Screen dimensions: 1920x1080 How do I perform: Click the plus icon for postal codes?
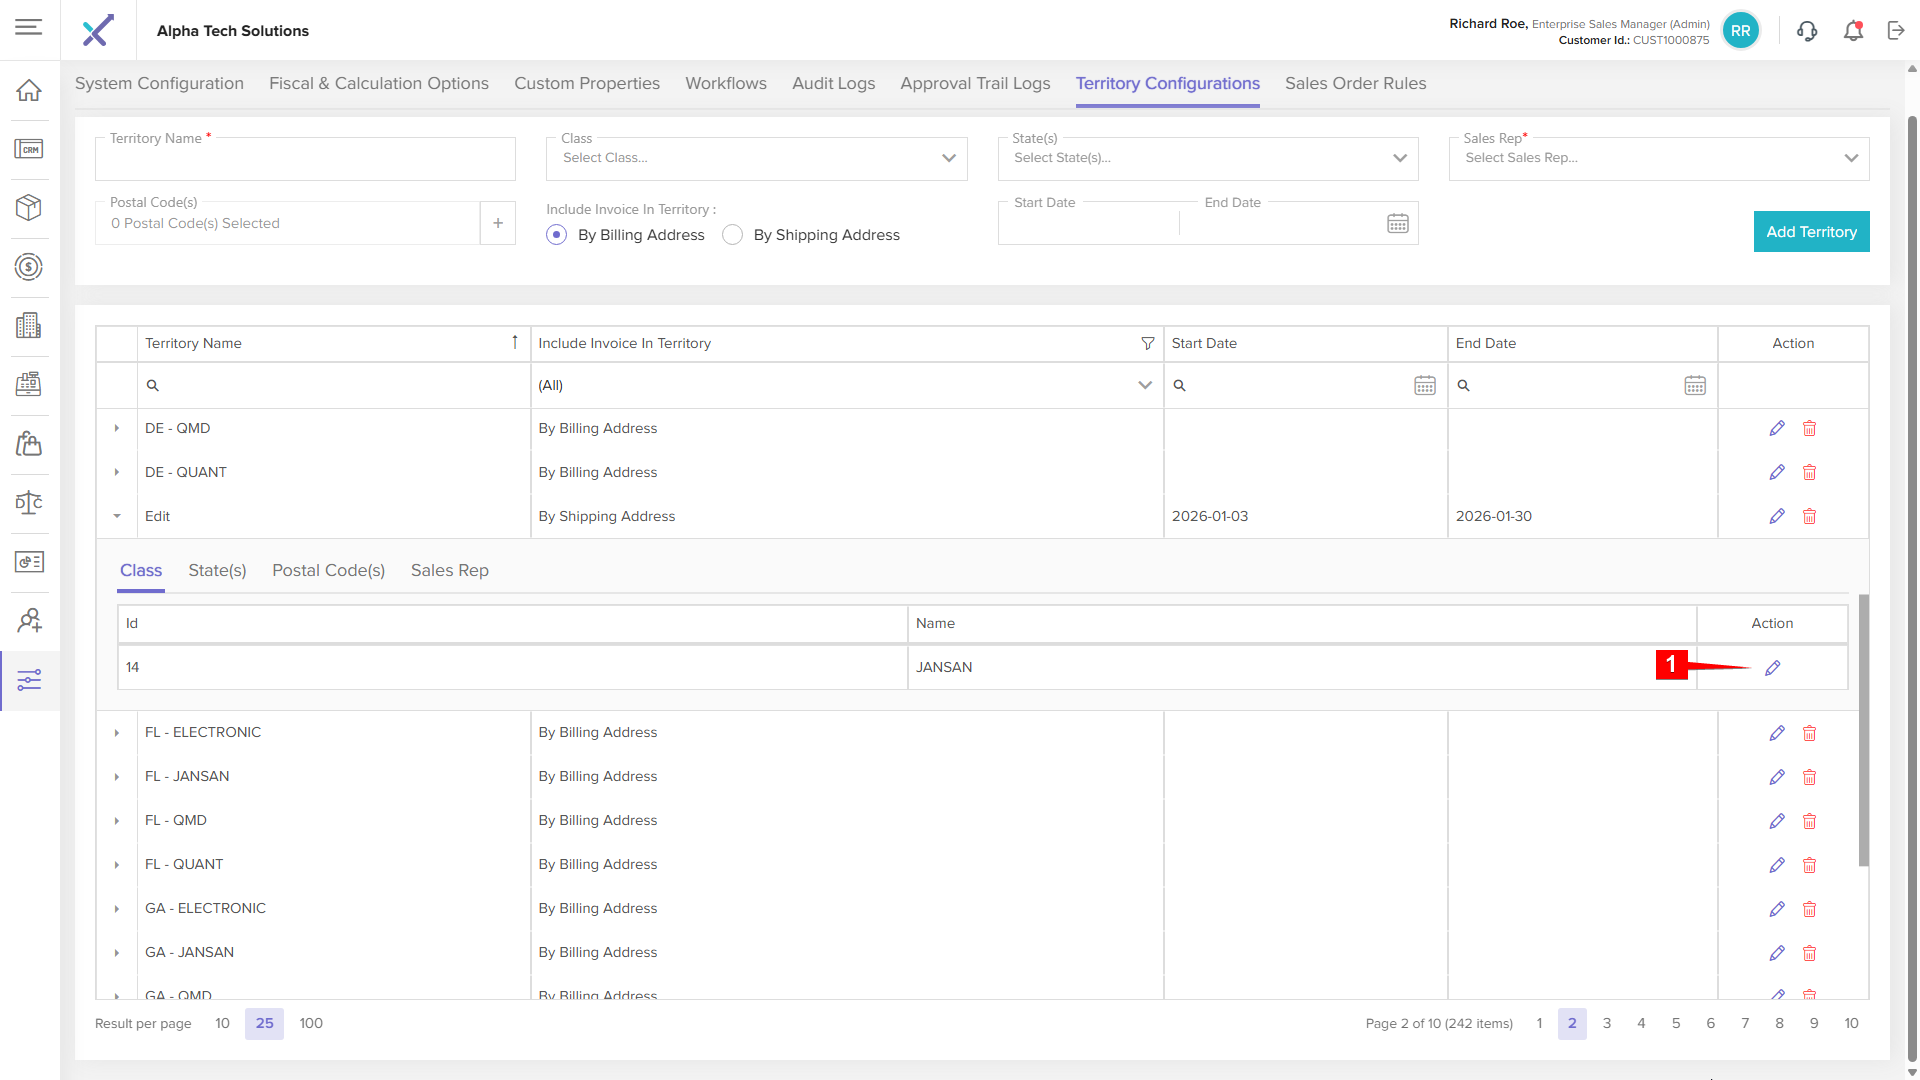(498, 223)
